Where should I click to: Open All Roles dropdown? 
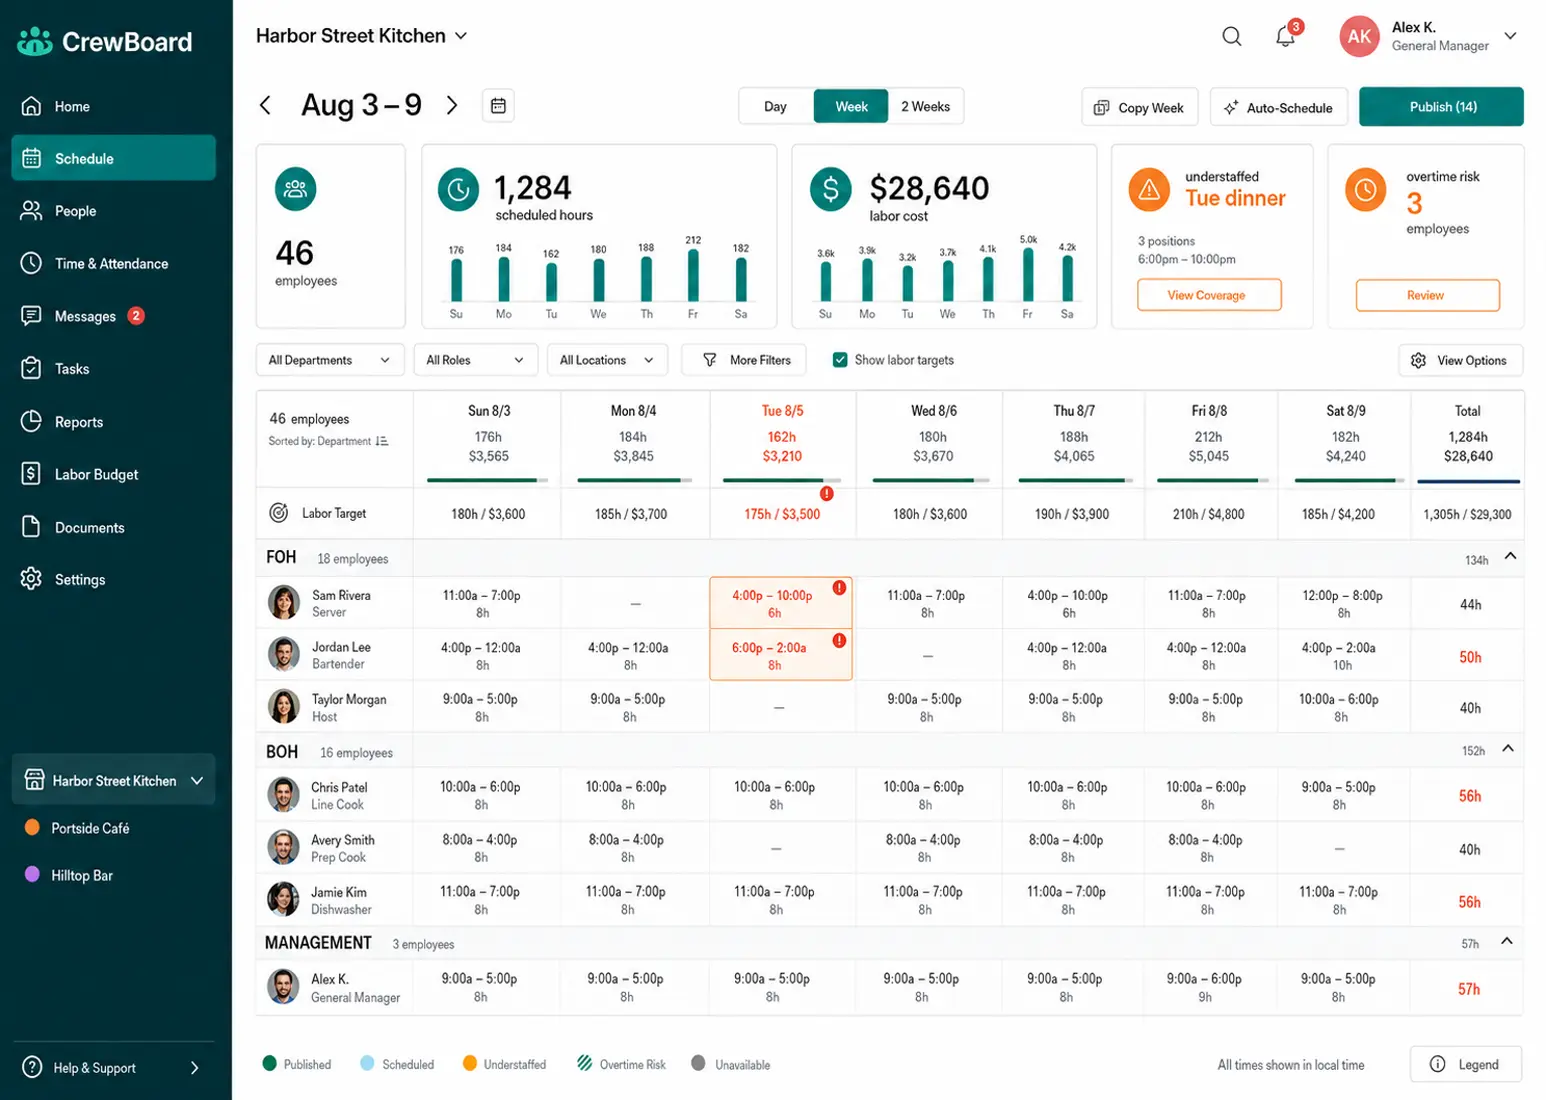coord(475,360)
